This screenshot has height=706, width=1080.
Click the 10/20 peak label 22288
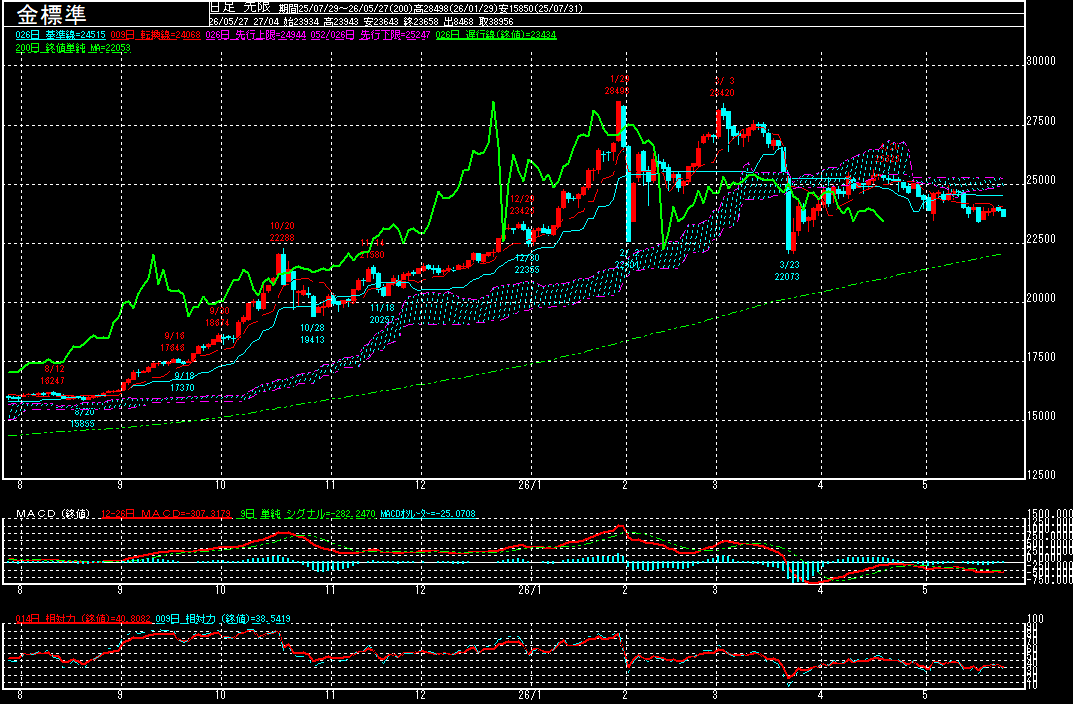(282, 238)
